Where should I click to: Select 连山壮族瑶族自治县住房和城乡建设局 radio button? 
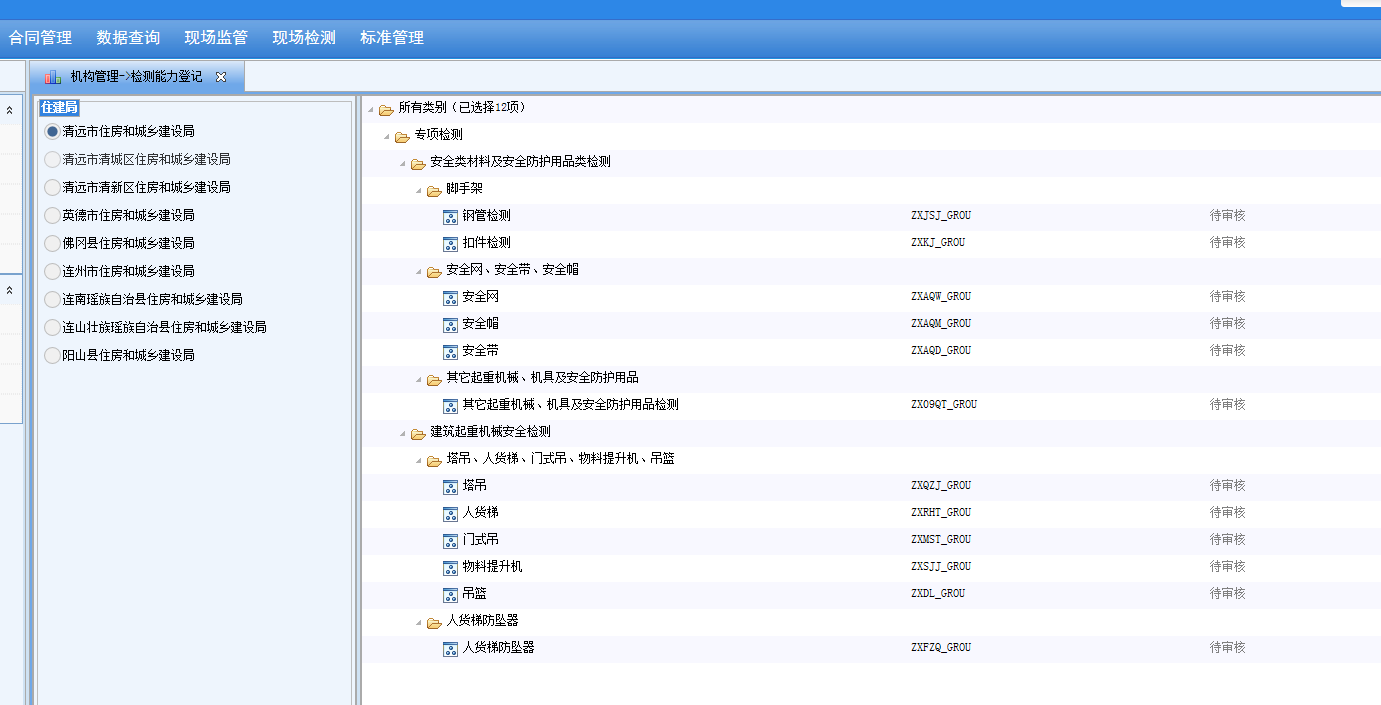tap(53, 327)
